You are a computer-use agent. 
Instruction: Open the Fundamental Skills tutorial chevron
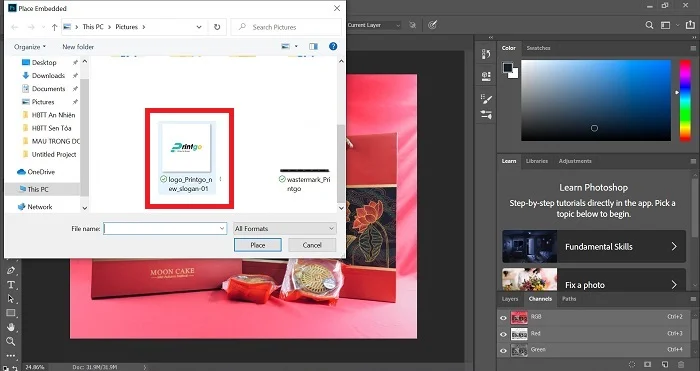674,246
